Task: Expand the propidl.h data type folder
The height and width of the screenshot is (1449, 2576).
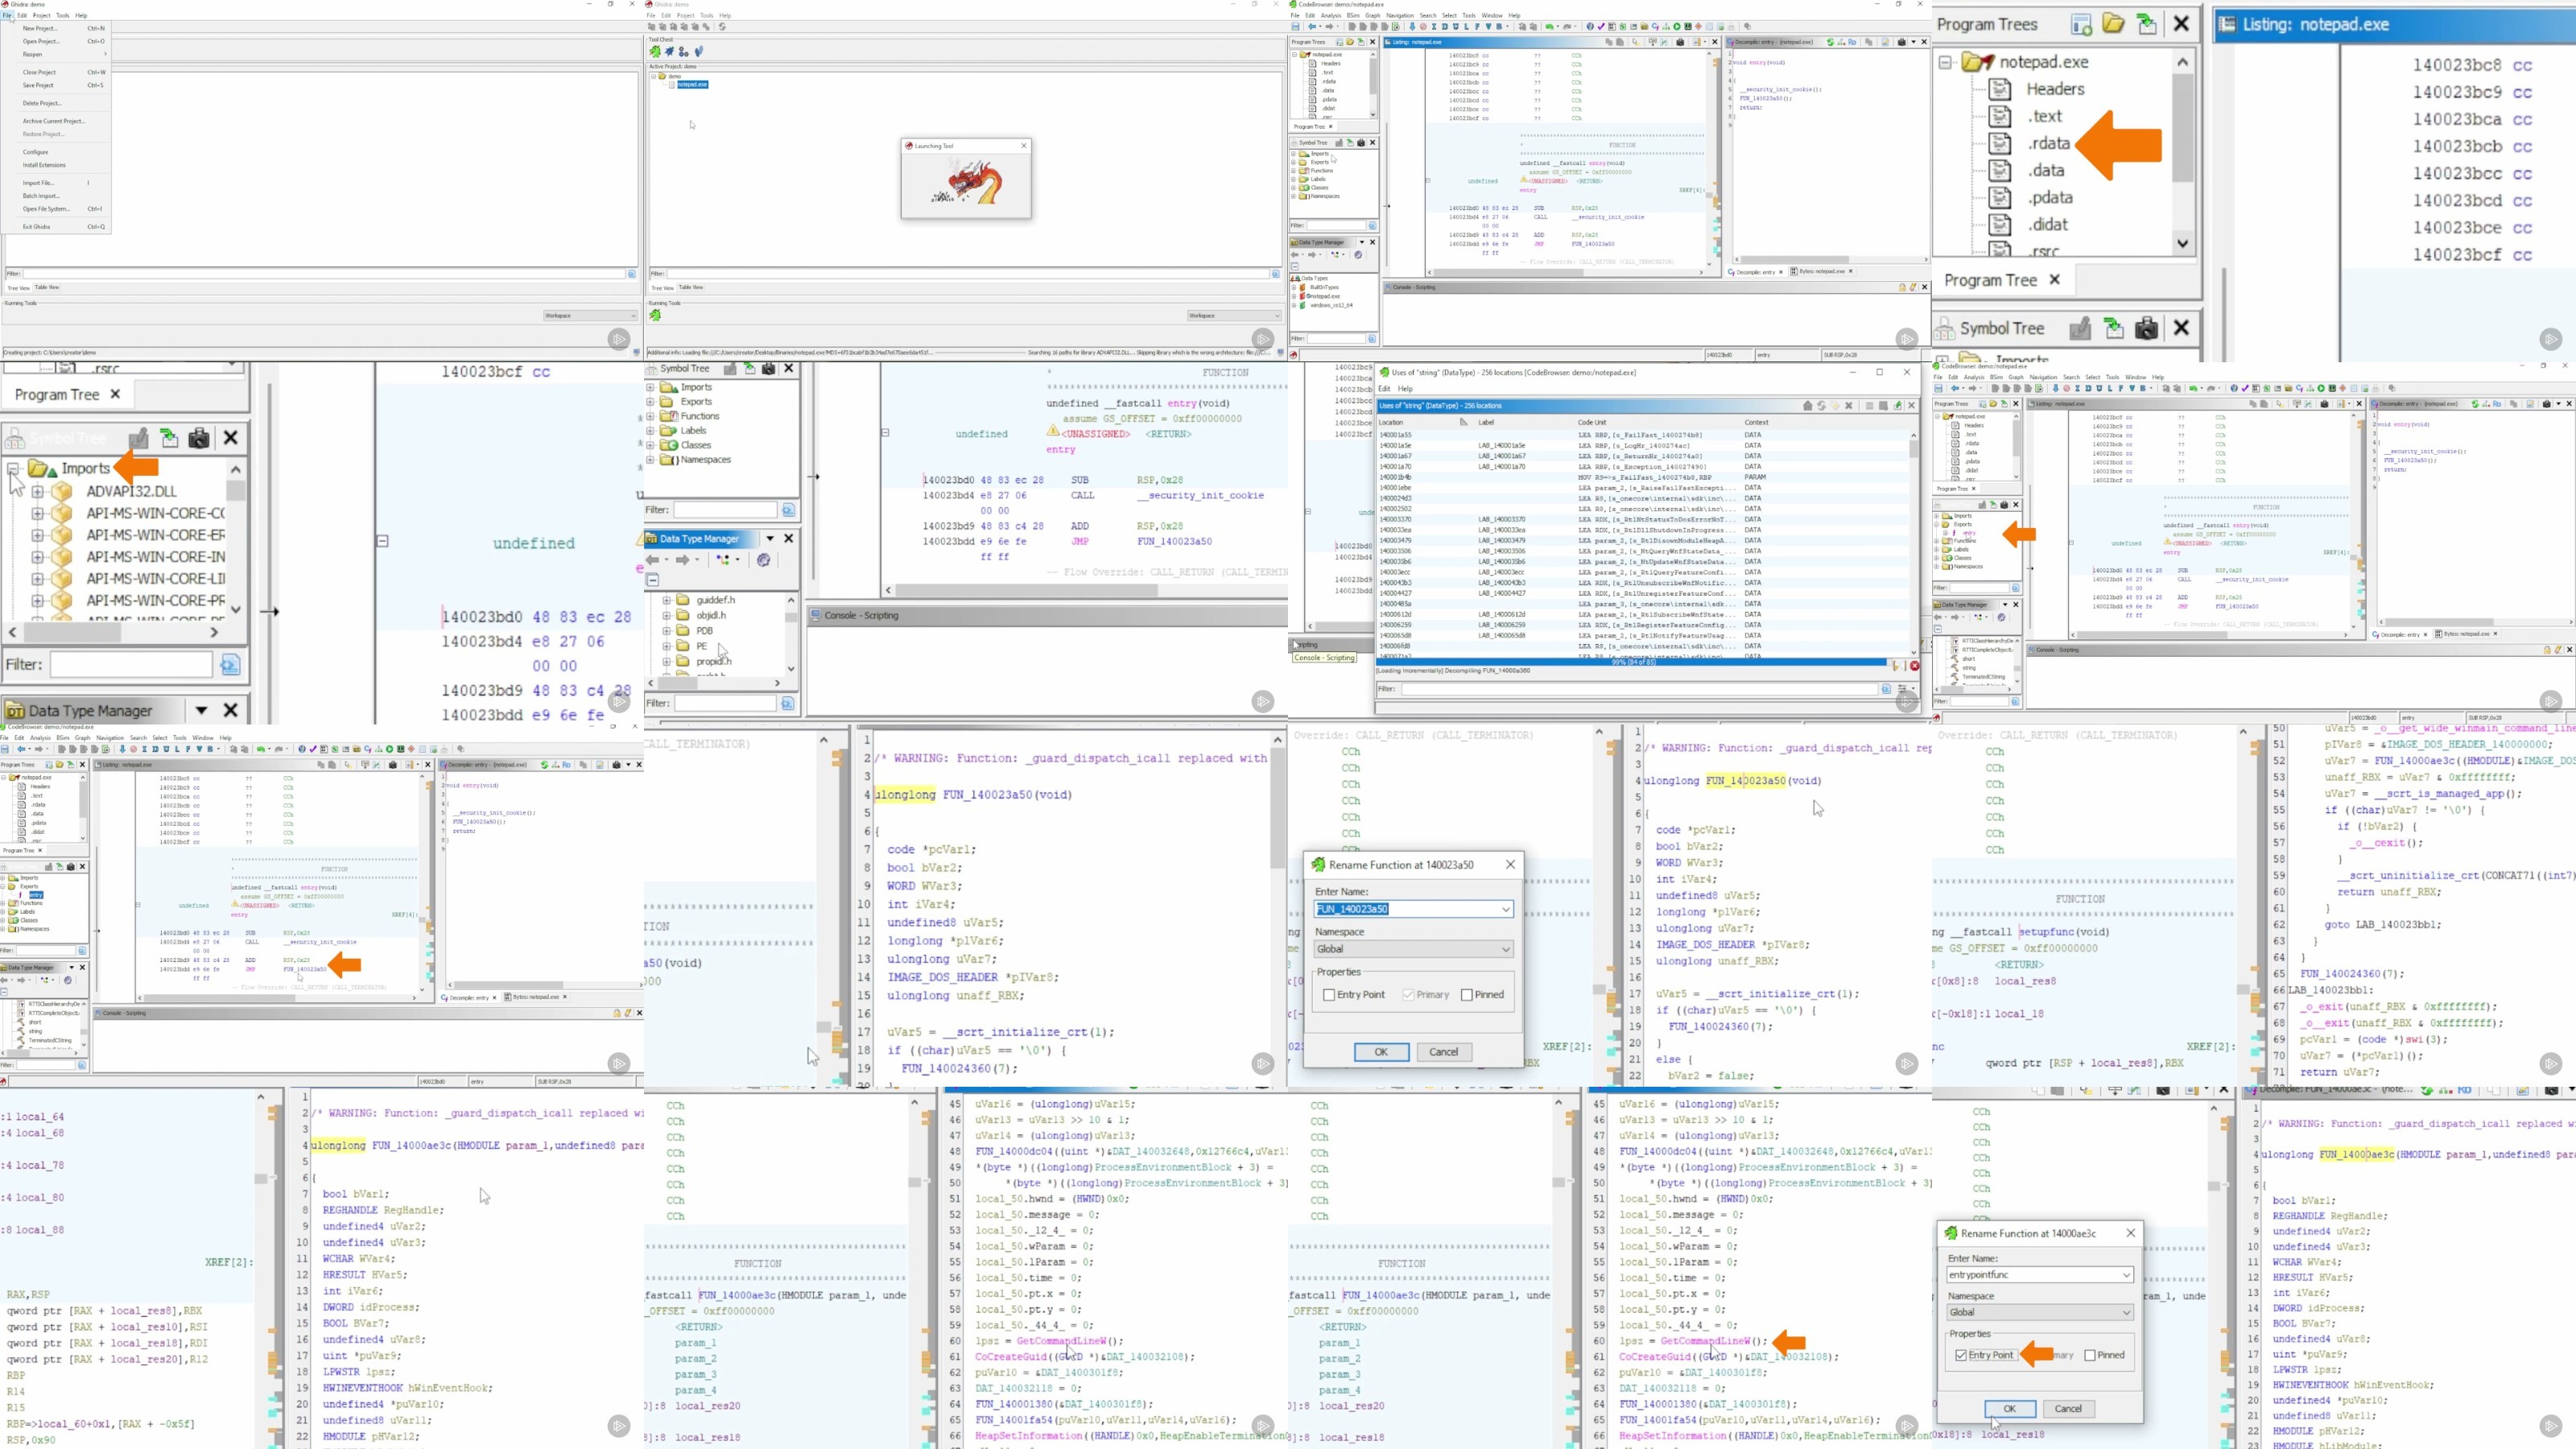Action: tap(667, 662)
